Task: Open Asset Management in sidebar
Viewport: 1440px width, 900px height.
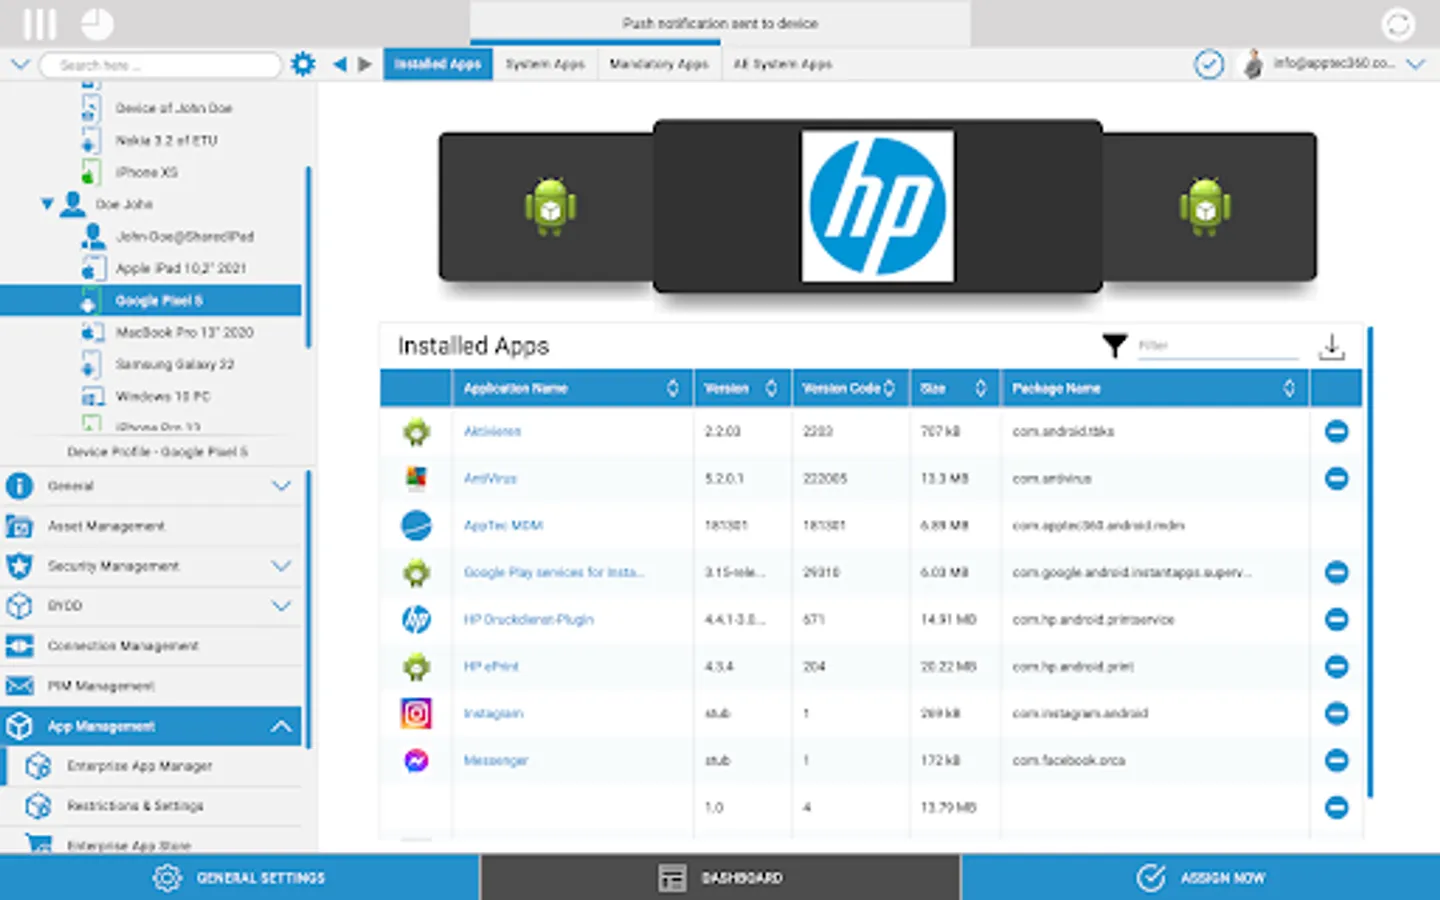Action: click(x=150, y=526)
